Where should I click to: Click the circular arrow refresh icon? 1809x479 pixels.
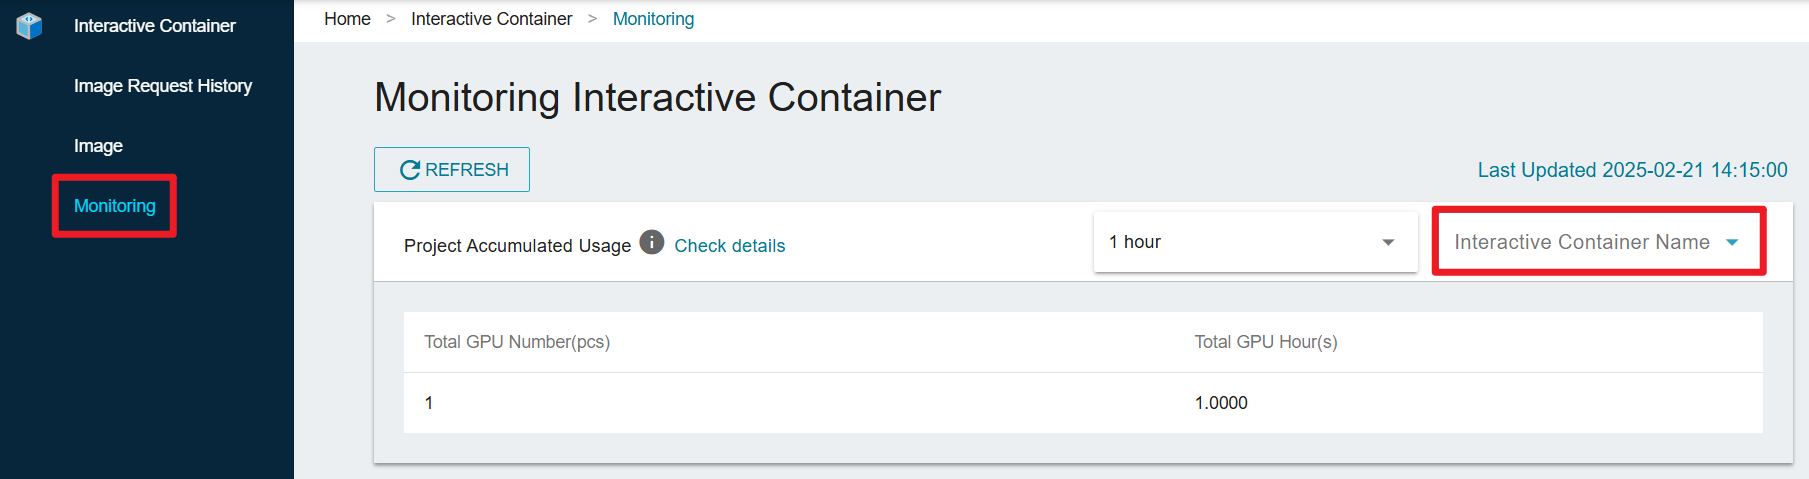(410, 170)
